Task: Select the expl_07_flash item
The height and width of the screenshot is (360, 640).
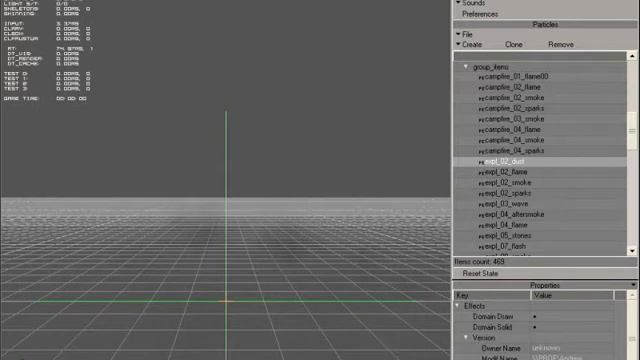Action: [505, 246]
